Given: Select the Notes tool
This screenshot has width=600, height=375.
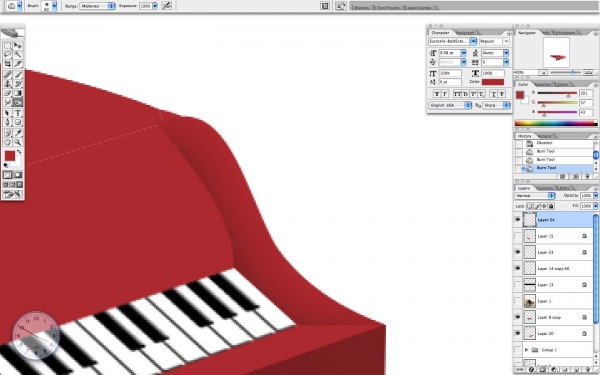Looking at the screenshot, I should tap(7, 133).
